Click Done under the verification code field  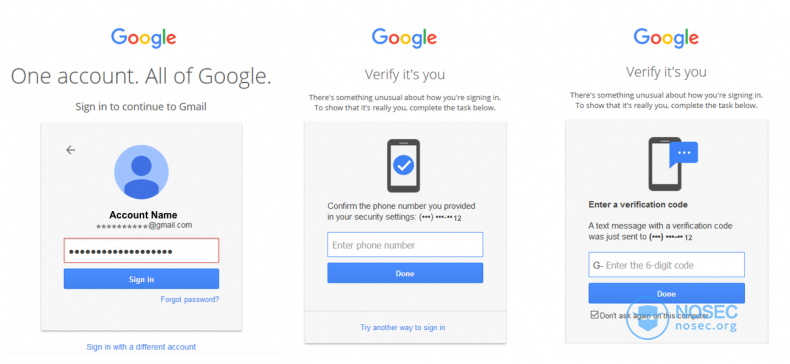(667, 293)
